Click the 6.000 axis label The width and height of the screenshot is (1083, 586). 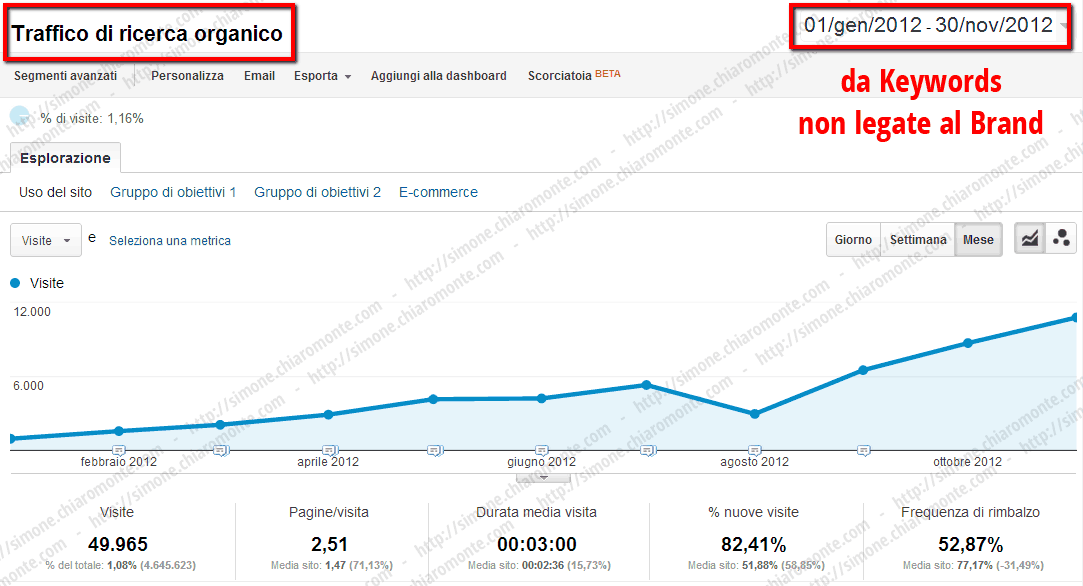(x=28, y=386)
